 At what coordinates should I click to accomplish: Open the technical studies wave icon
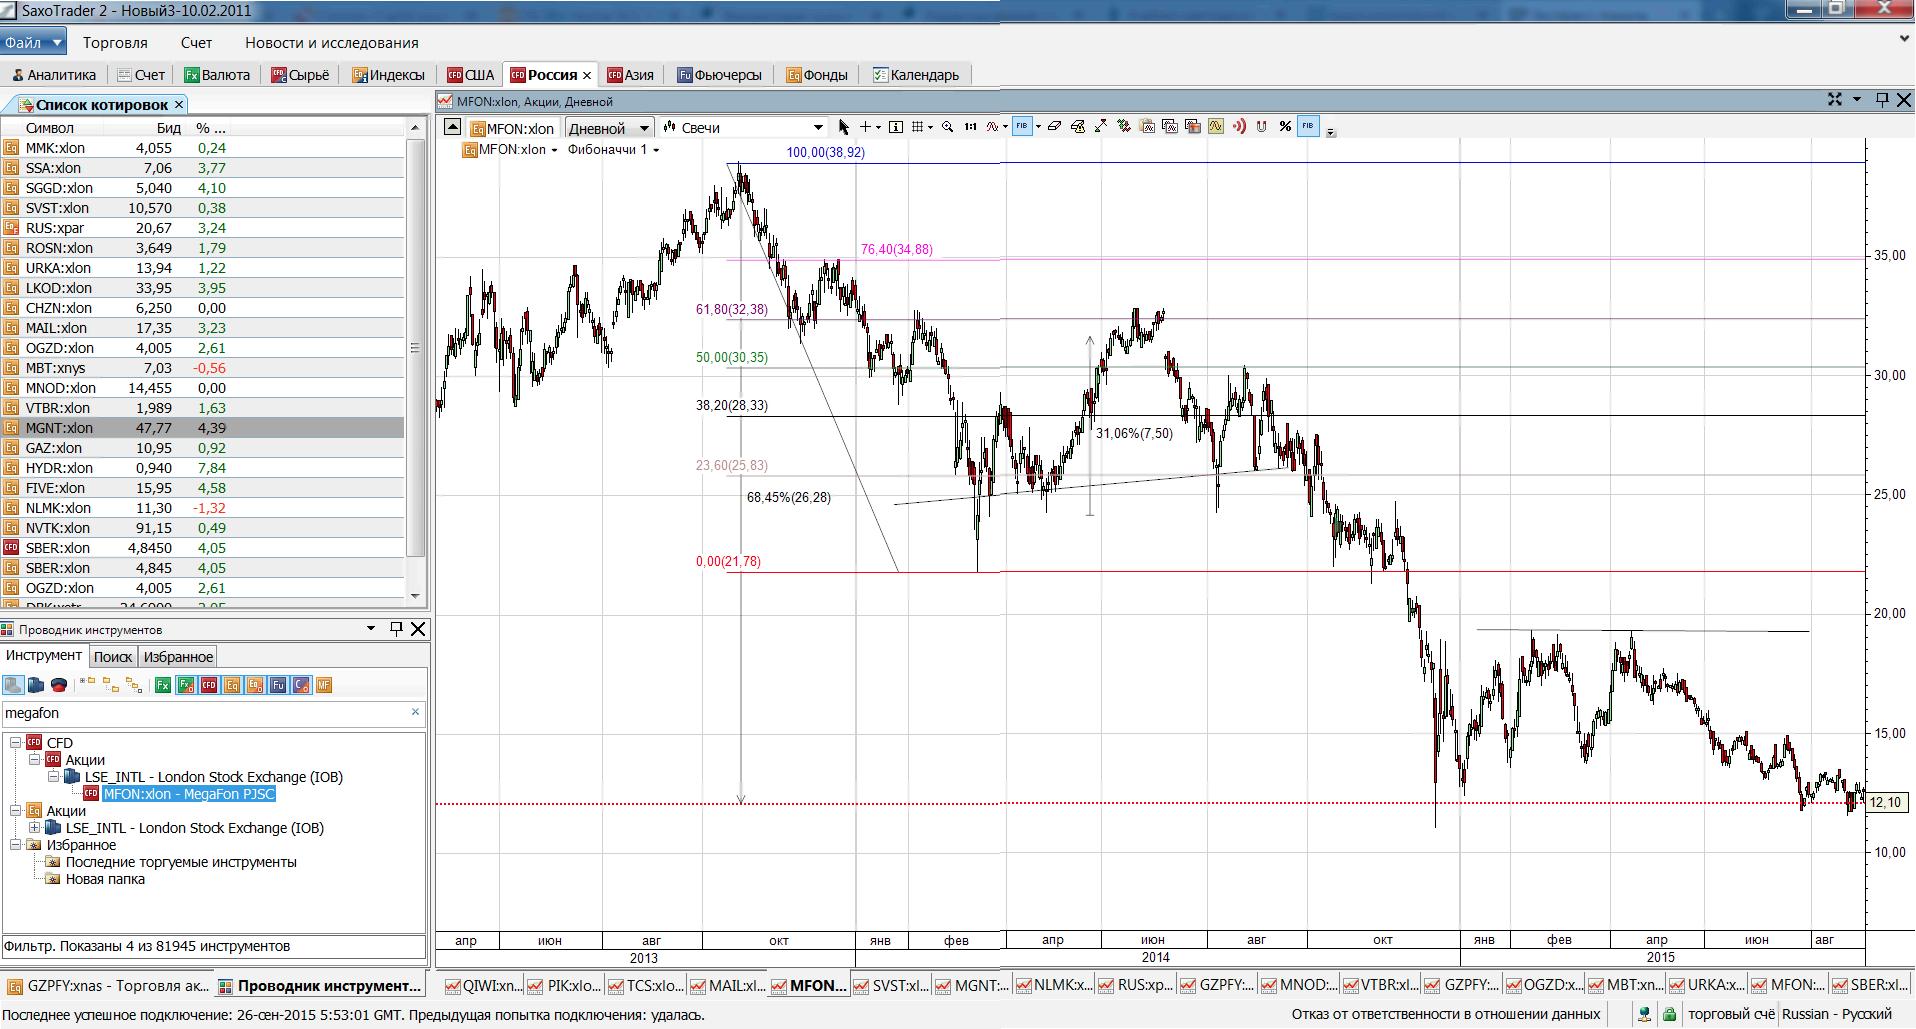pyautogui.click(x=991, y=127)
